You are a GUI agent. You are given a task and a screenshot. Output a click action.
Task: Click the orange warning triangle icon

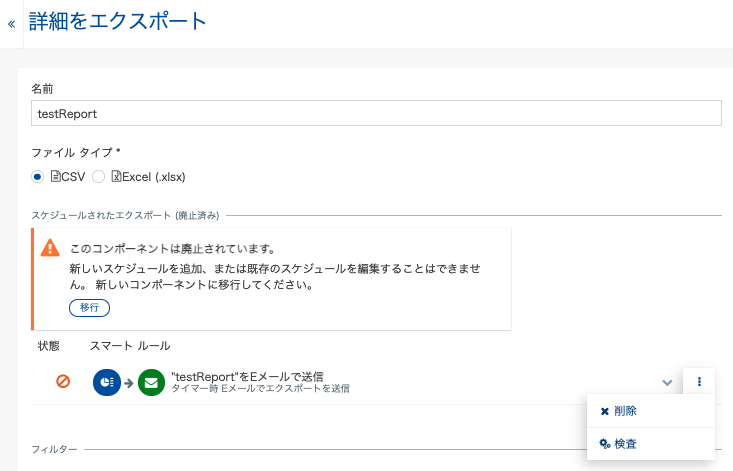(50, 248)
